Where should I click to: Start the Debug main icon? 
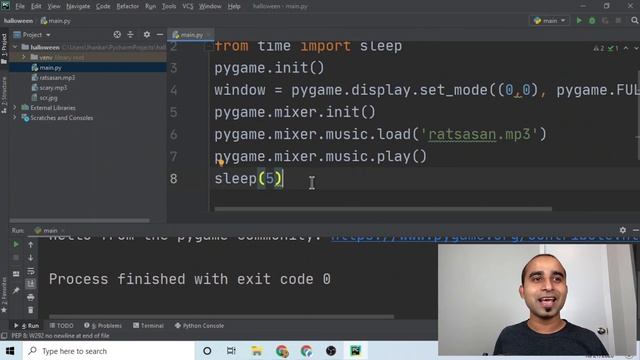coord(592,20)
